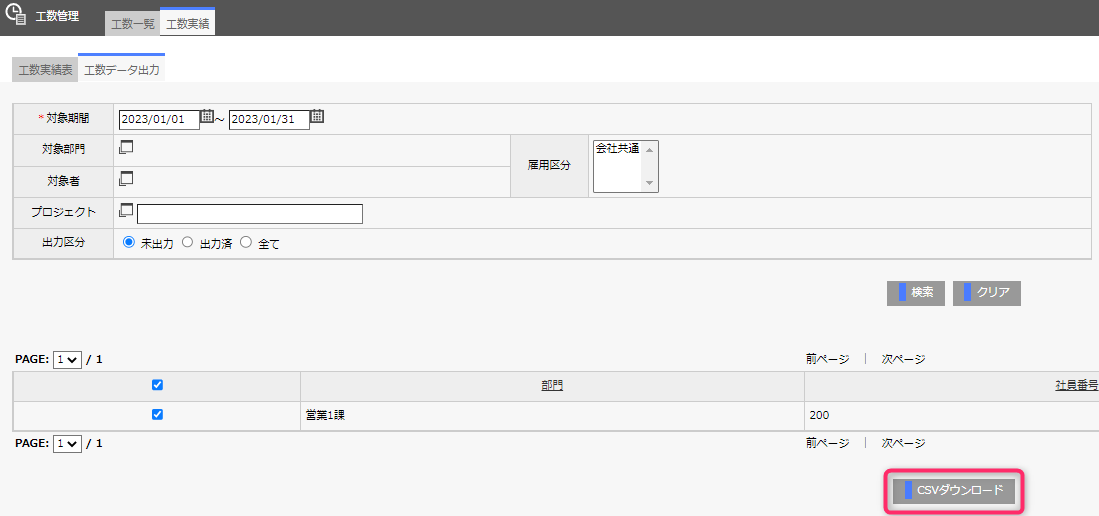Screen dimensions: 1099x516
Task: Open calendar picker for start date
Action: (207, 117)
